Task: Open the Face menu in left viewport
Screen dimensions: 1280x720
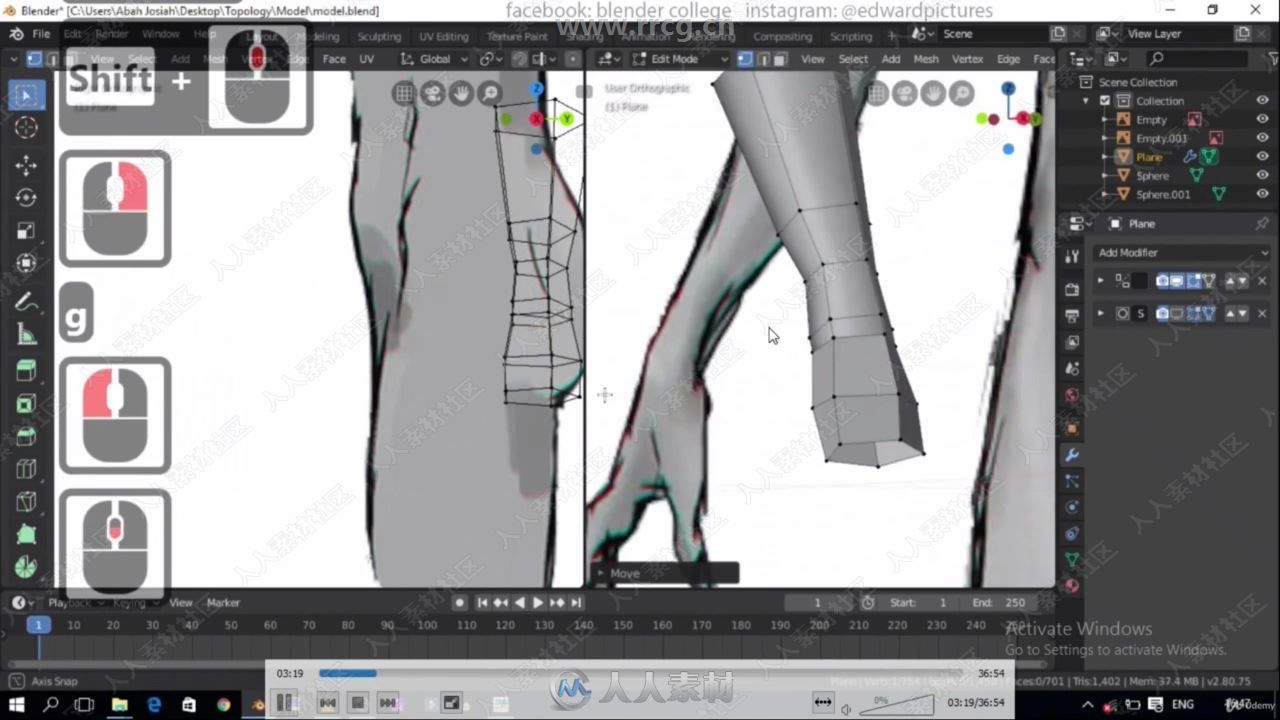Action: 334,59
